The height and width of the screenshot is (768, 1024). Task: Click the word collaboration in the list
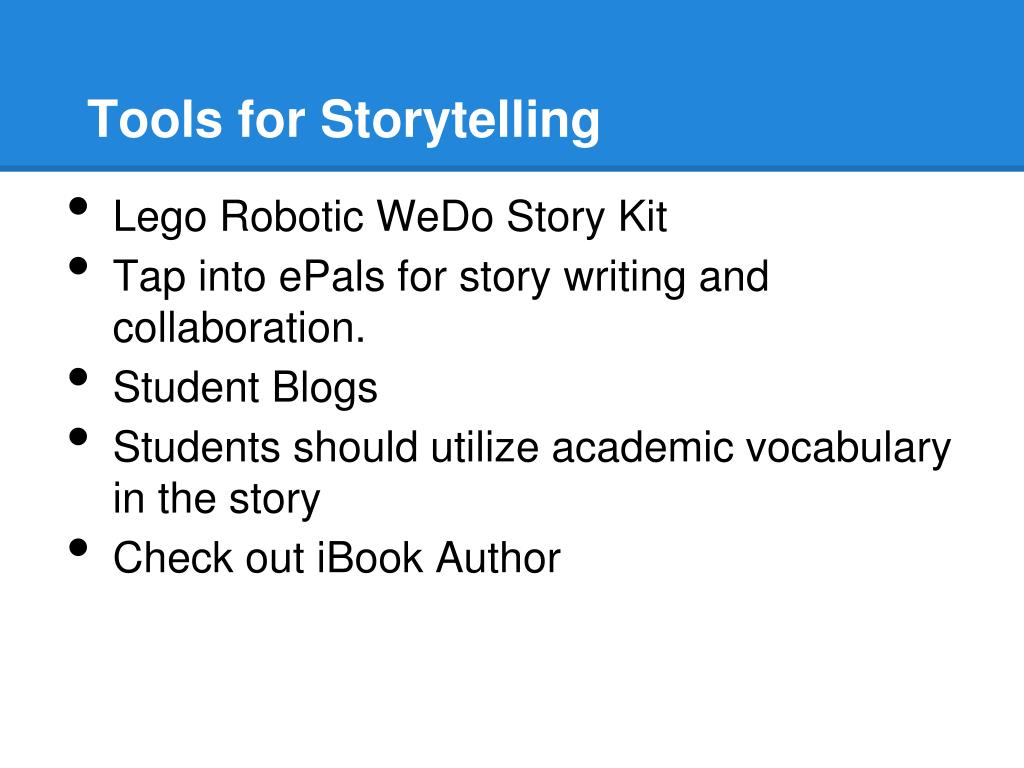click(234, 328)
